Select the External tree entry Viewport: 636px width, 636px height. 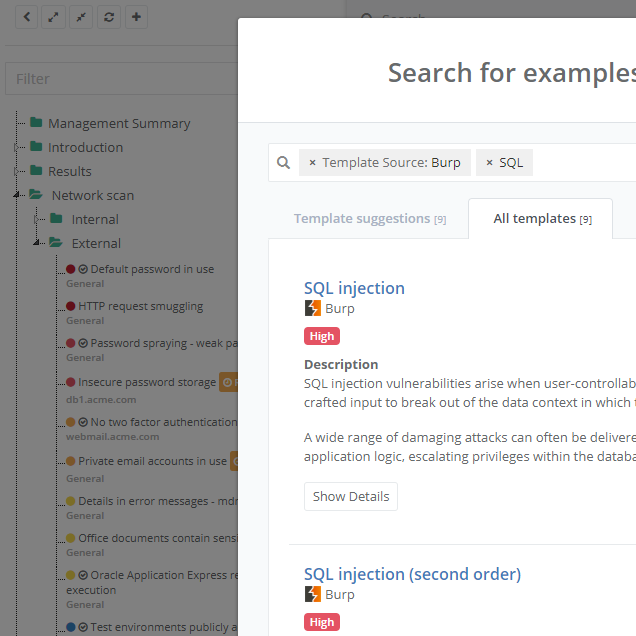tap(96, 243)
